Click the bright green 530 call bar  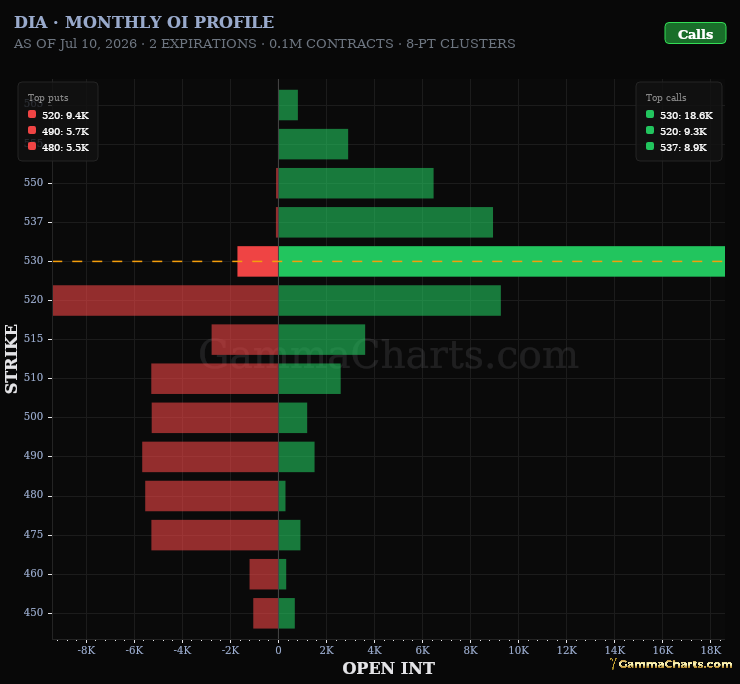(x=502, y=261)
